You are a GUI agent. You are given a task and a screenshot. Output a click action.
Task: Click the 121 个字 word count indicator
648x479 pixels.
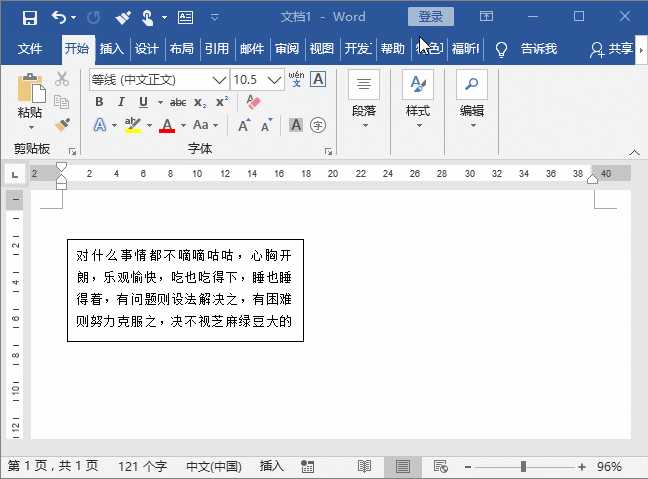tap(142, 467)
